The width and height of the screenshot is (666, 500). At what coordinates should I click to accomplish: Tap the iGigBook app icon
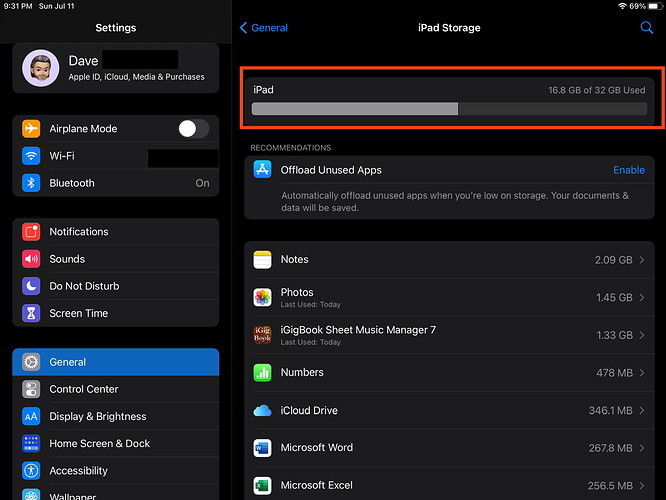(262, 335)
